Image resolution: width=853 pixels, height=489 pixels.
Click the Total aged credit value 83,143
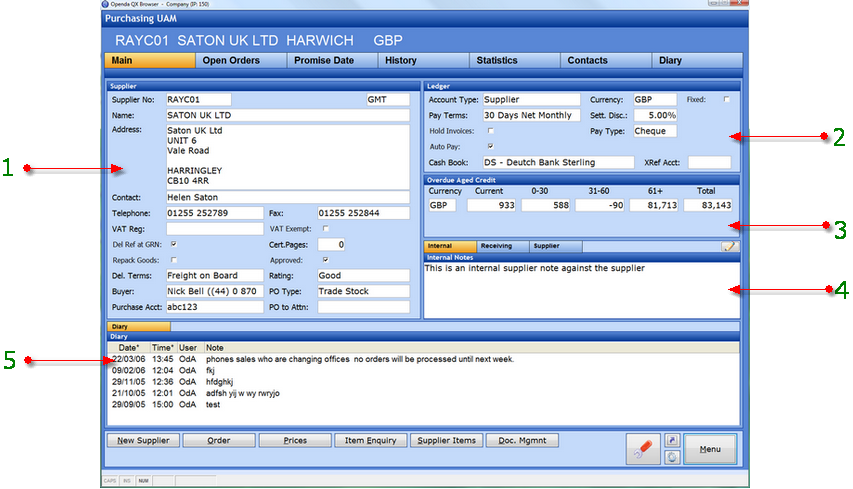click(708, 205)
